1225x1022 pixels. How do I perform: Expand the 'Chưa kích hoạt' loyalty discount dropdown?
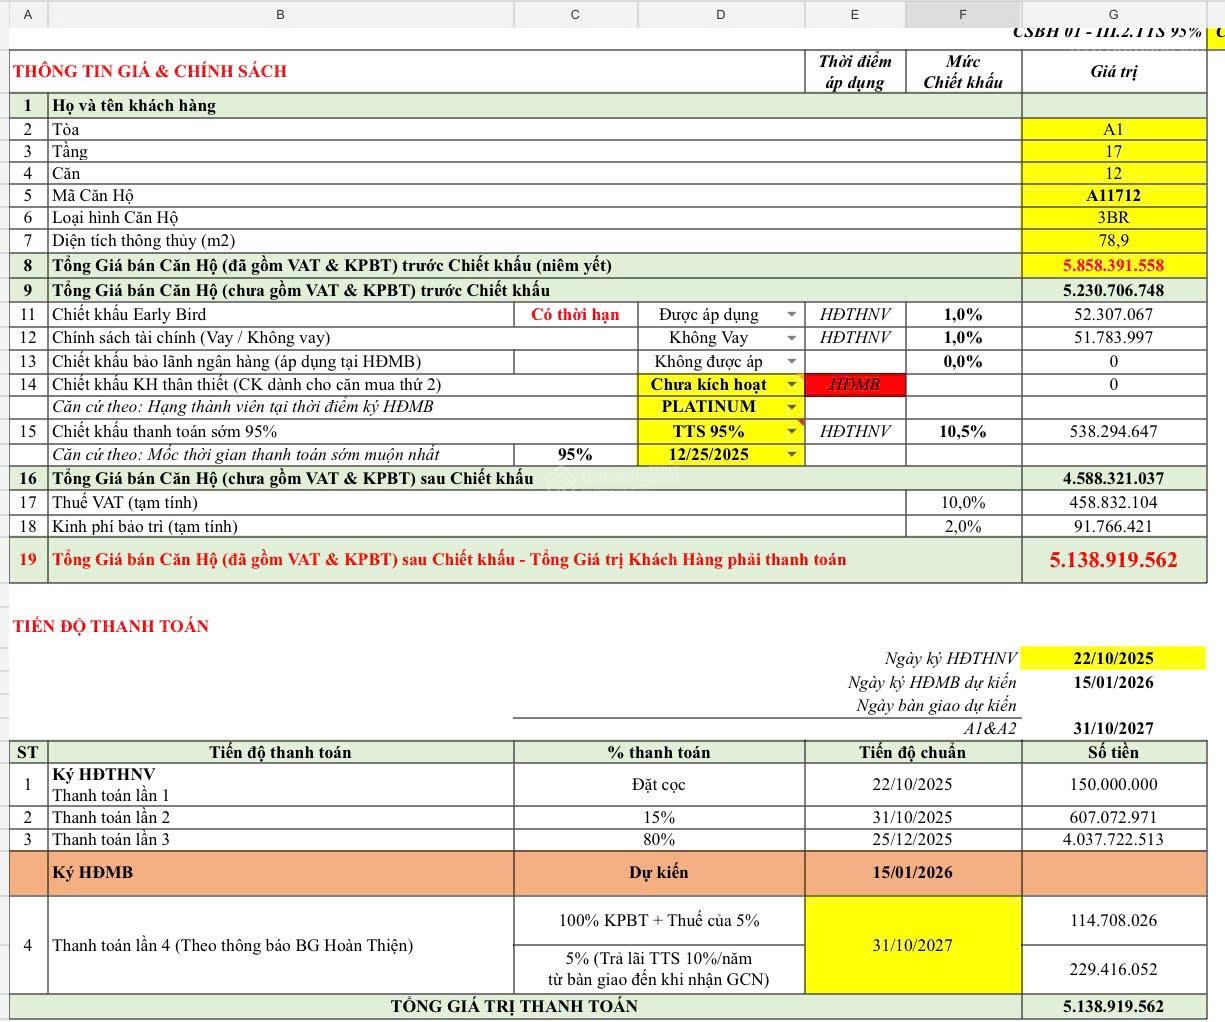[x=791, y=385]
